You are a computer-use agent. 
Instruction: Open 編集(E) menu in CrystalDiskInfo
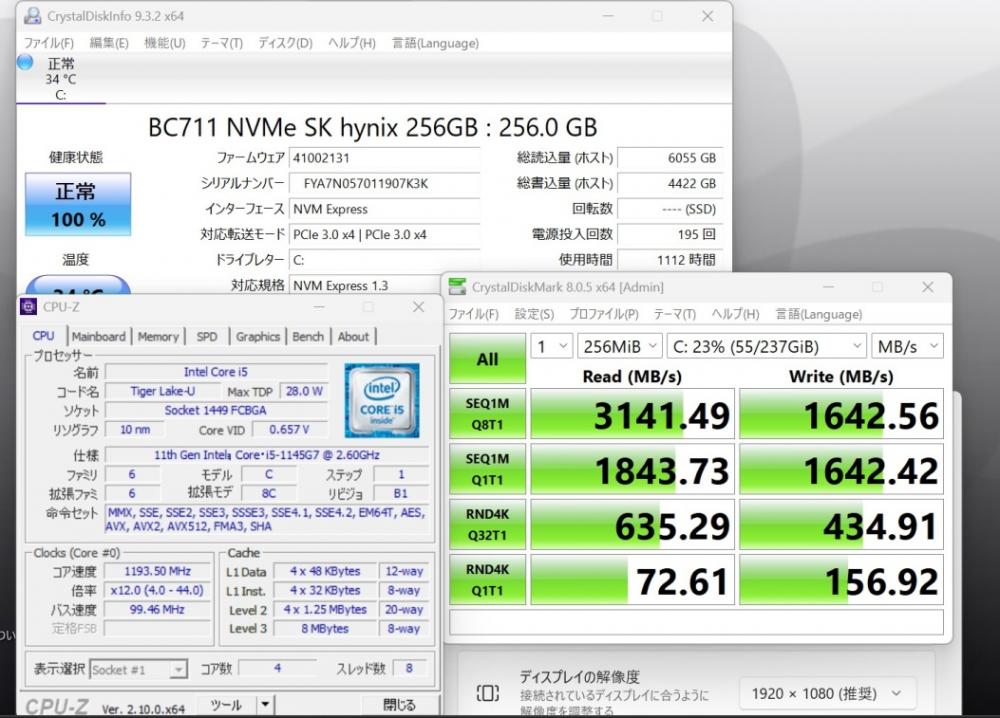pyautogui.click(x=109, y=43)
